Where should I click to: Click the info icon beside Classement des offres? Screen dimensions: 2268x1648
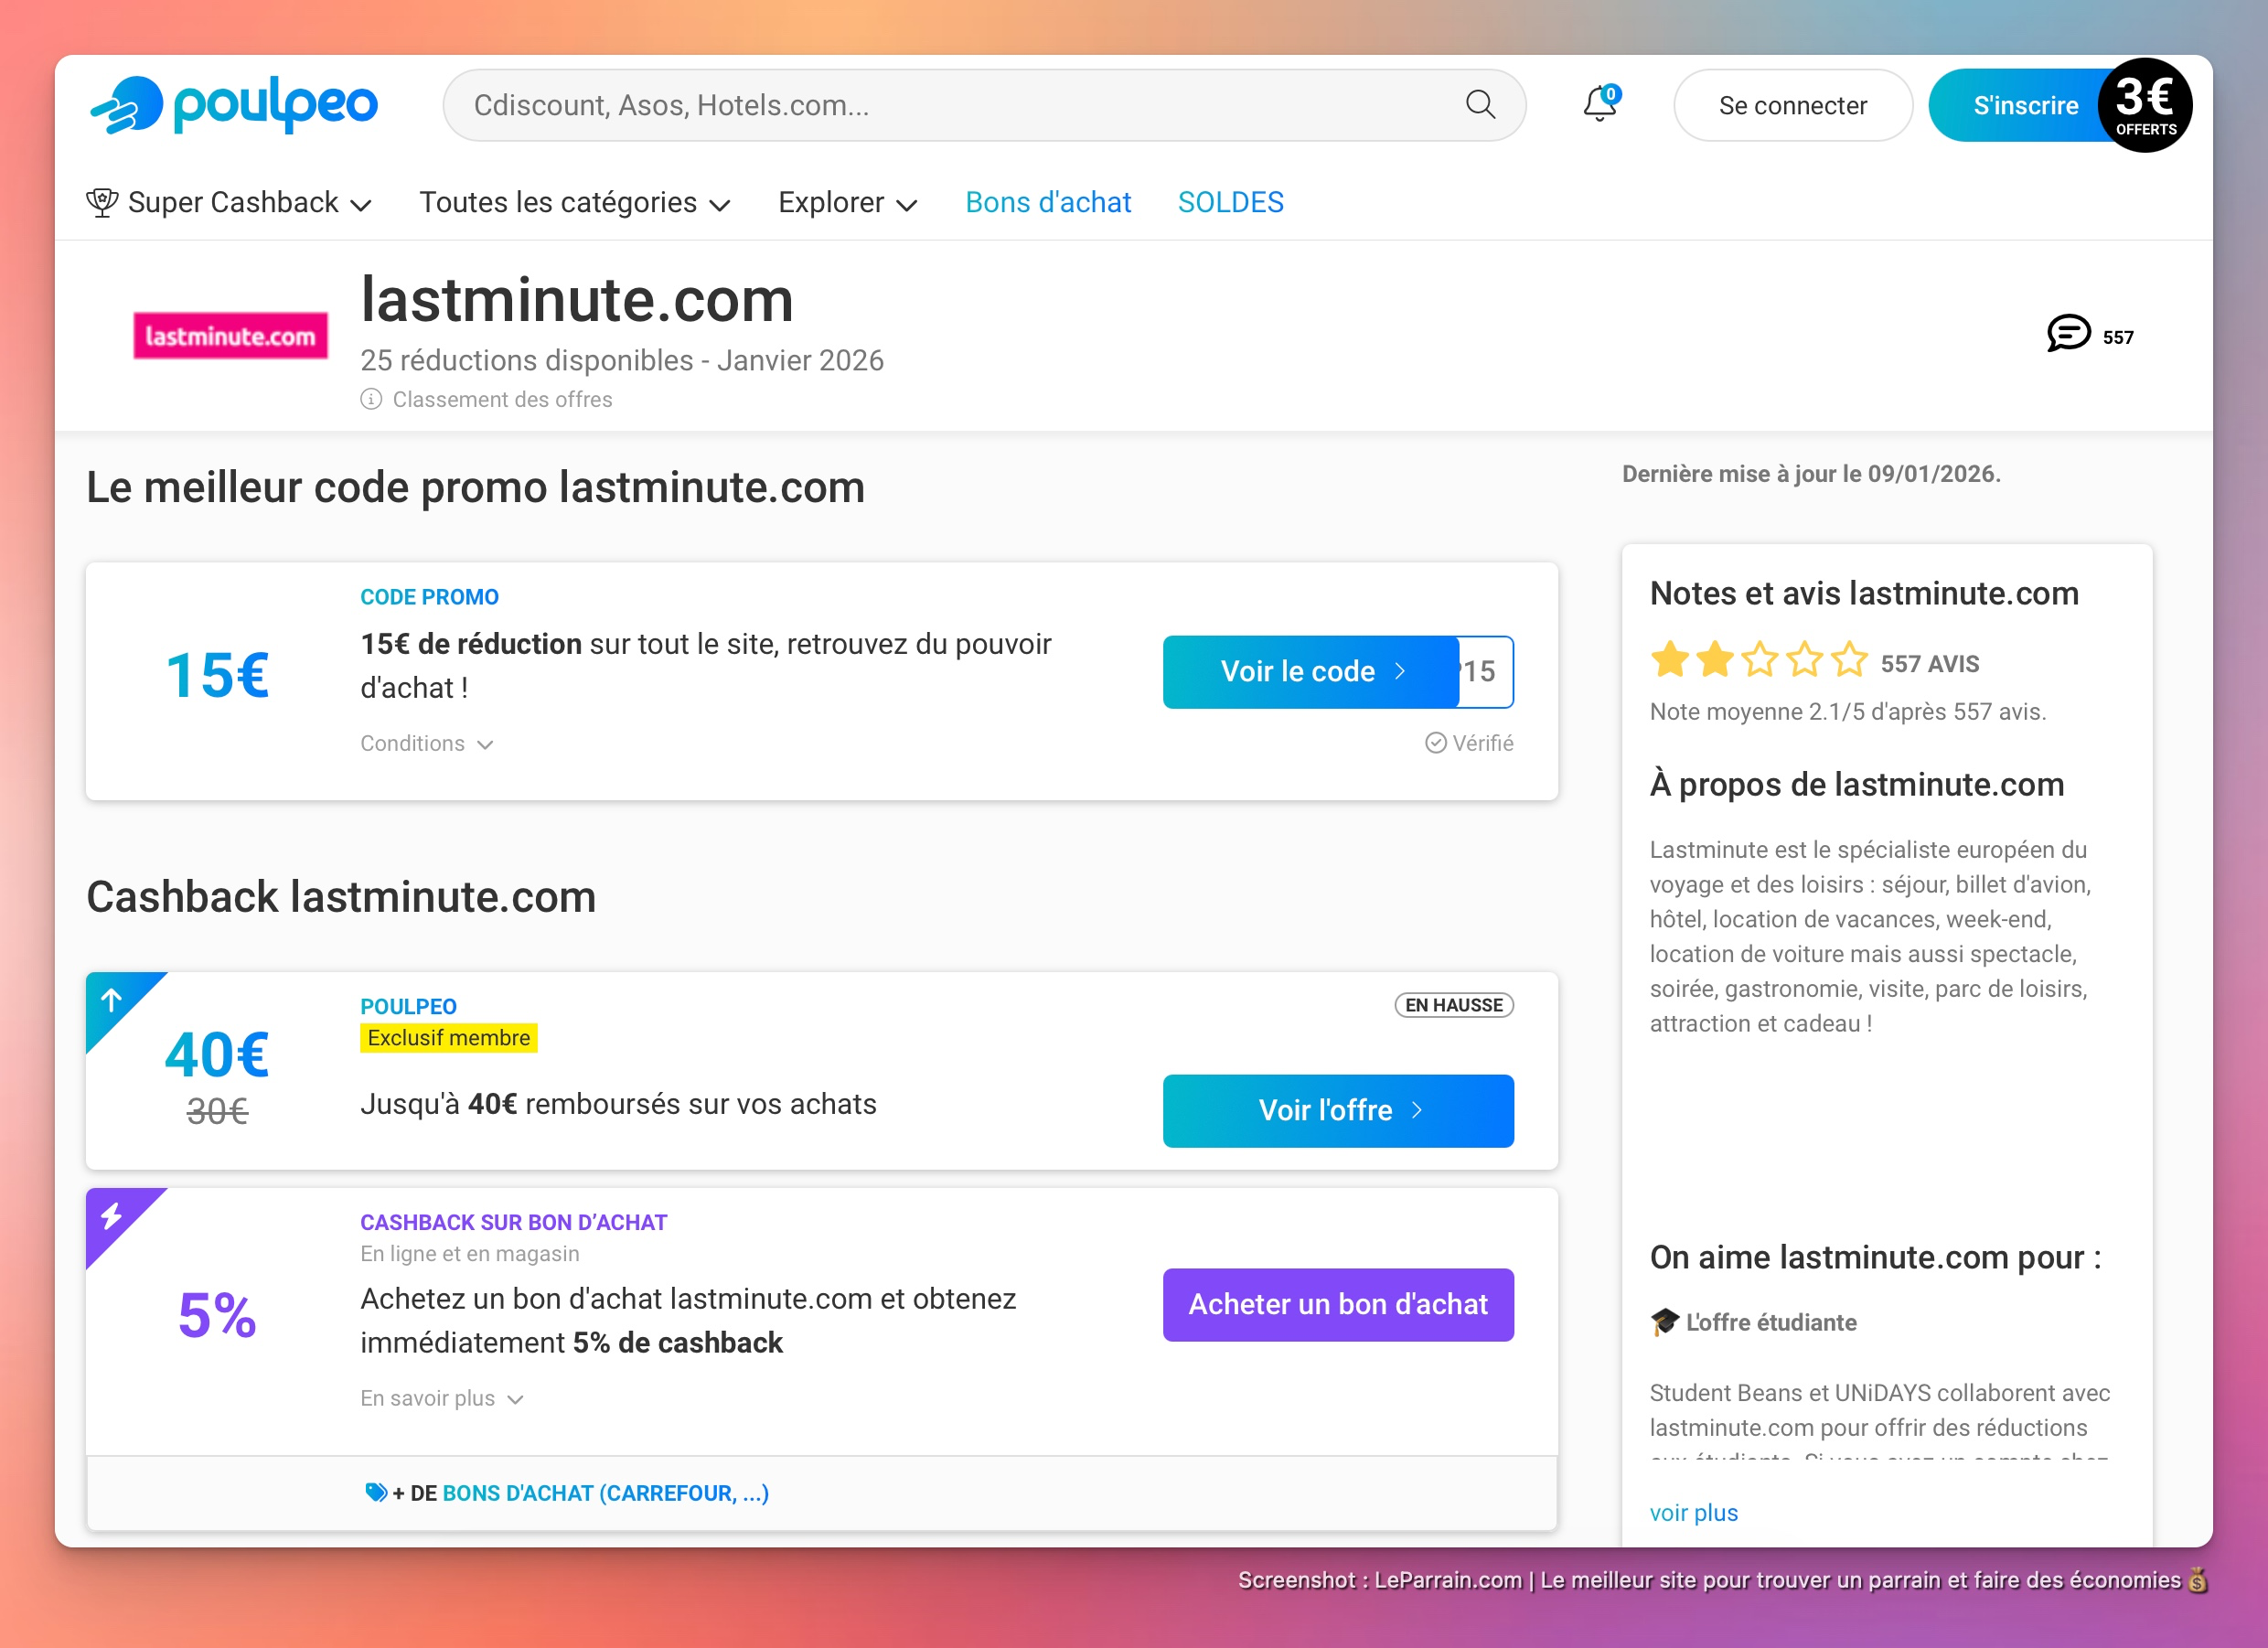click(x=371, y=399)
